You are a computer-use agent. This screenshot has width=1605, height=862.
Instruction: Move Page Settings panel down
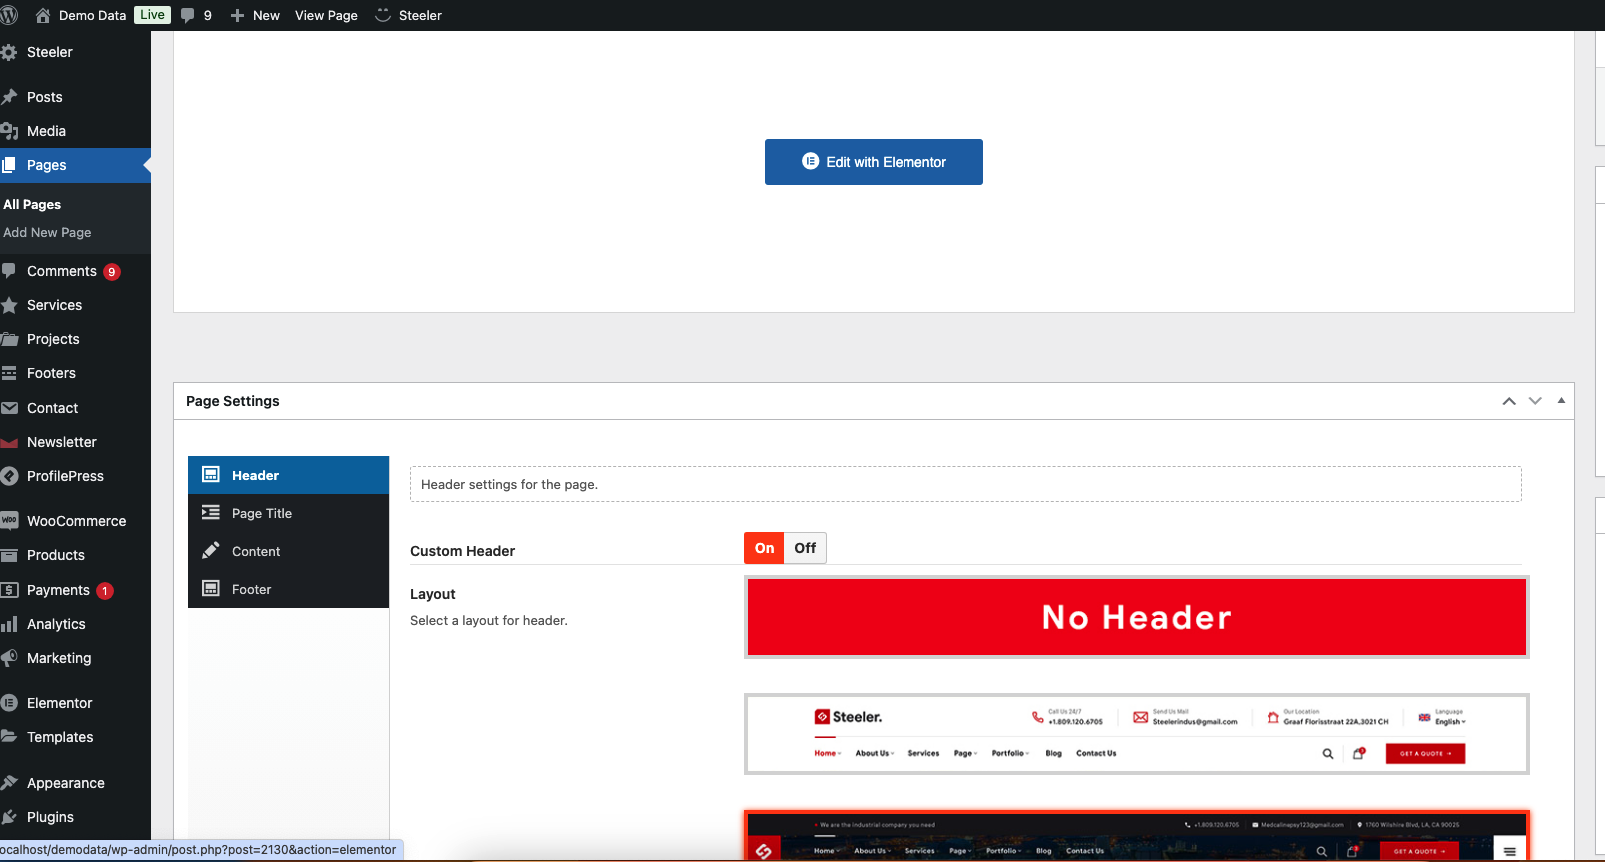pyautogui.click(x=1535, y=401)
